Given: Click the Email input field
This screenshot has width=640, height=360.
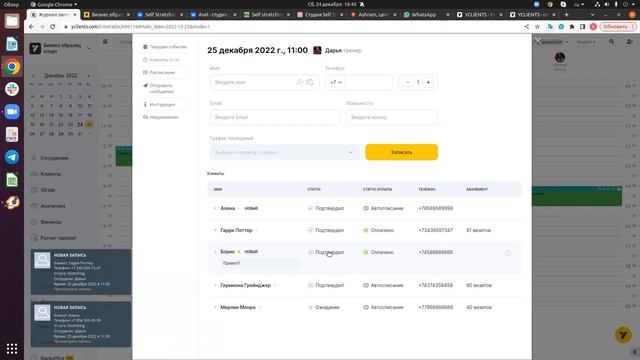Looking at the screenshot, I should tap(275, 117).
